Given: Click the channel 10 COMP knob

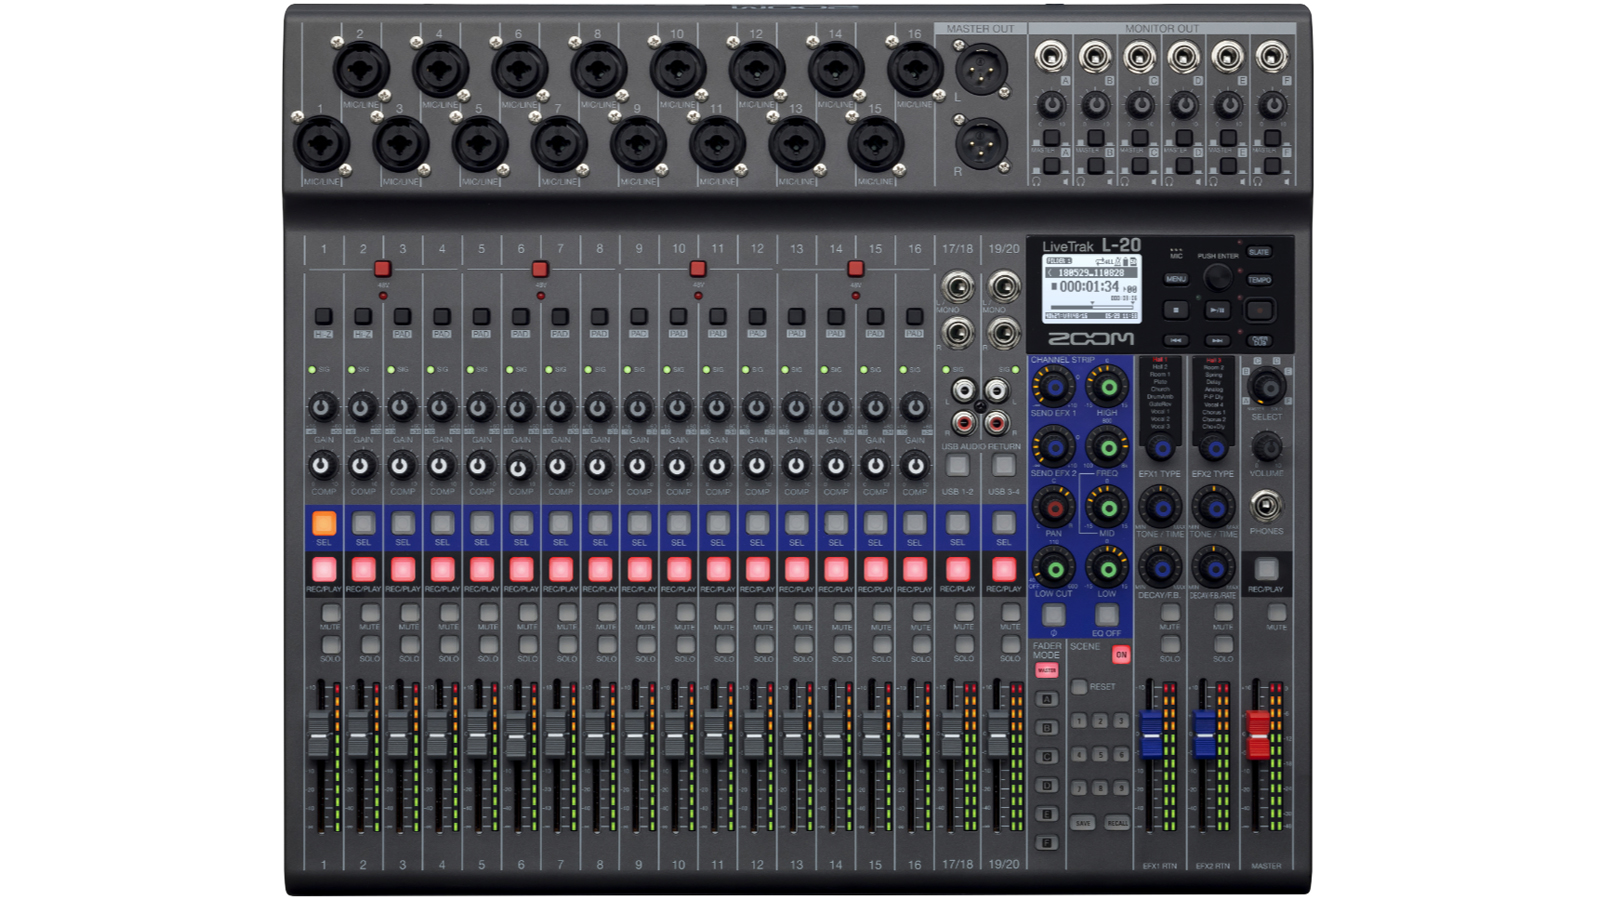Looking at the screenshot, I should [678, 465].
